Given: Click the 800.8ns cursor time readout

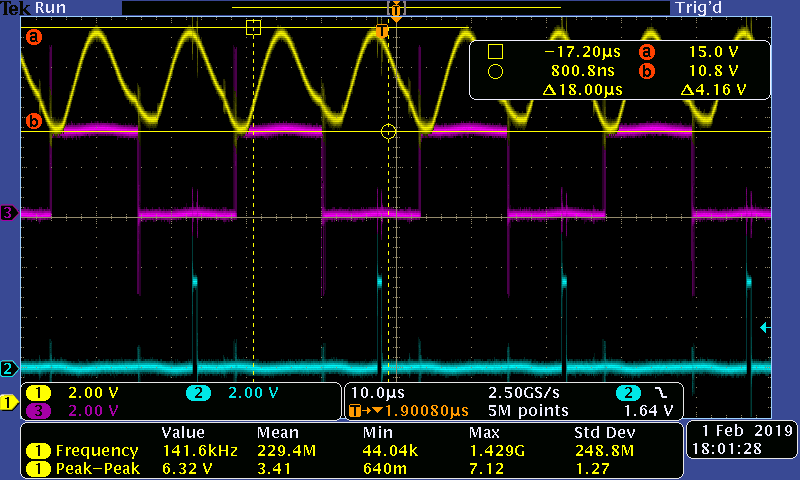Looking at the screenshot, I should [x=583, y=71].
